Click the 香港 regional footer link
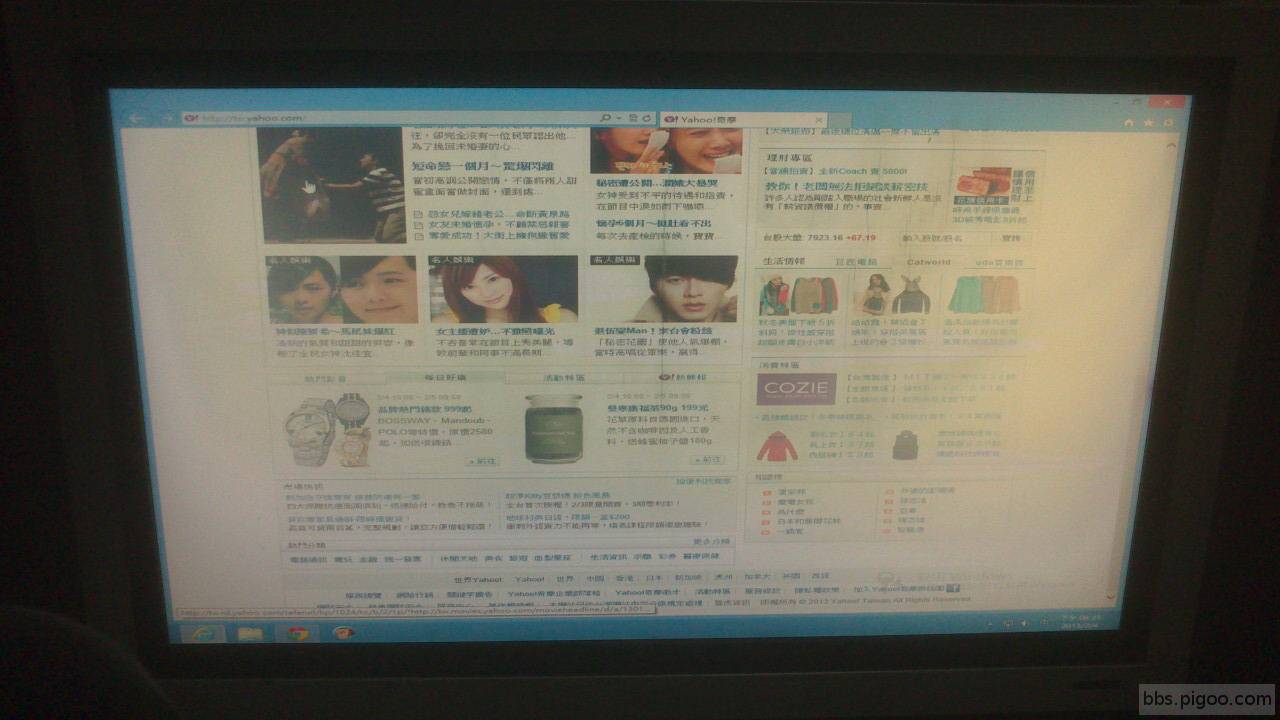The image size is (1280, 720). (x=624, y=578)
